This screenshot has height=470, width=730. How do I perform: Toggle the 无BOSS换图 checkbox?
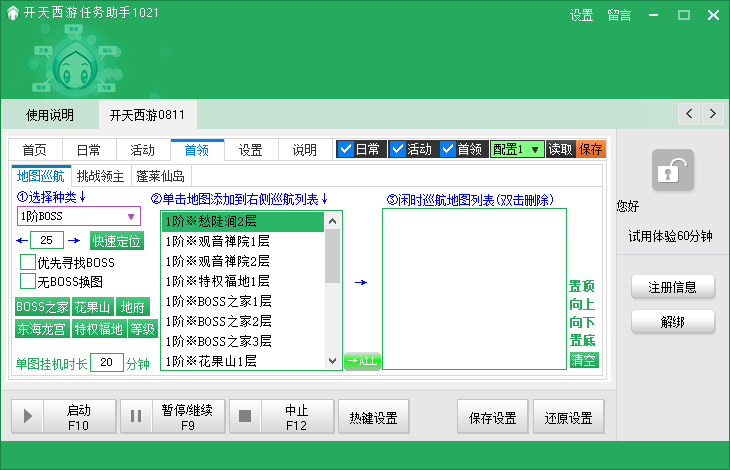pyautogui.click(x=28, y=281)
